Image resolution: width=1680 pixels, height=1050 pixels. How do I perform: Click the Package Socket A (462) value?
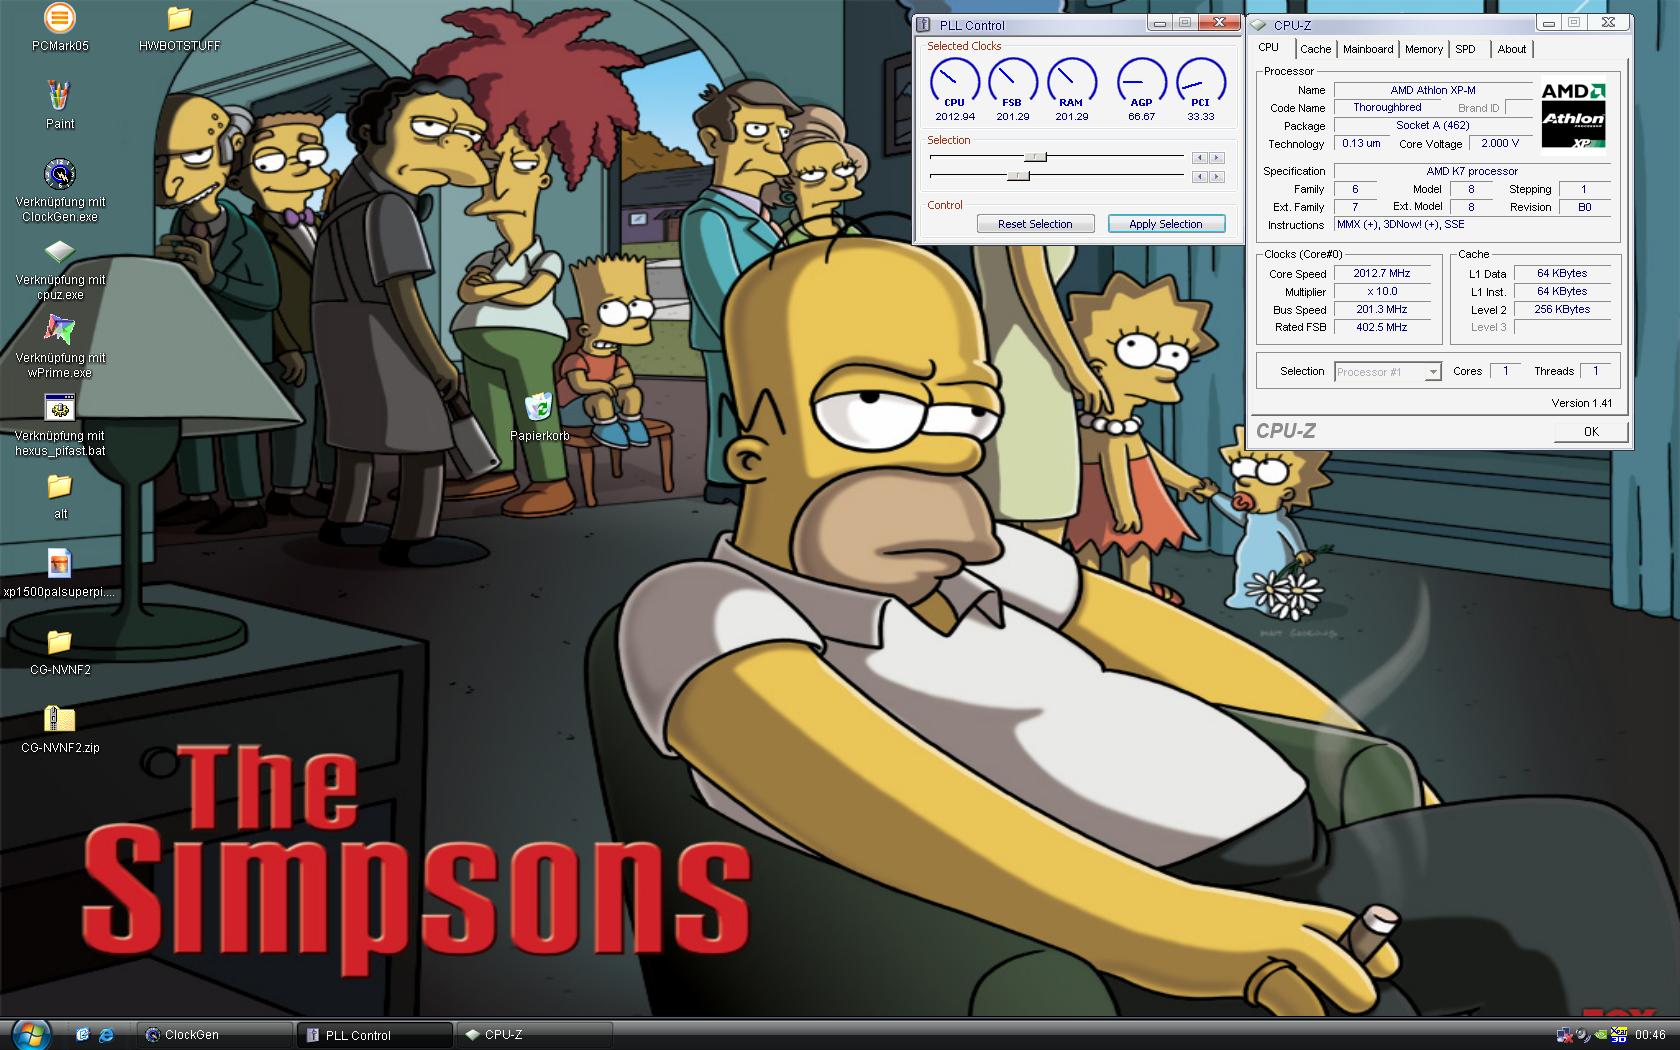(1433, 125)
